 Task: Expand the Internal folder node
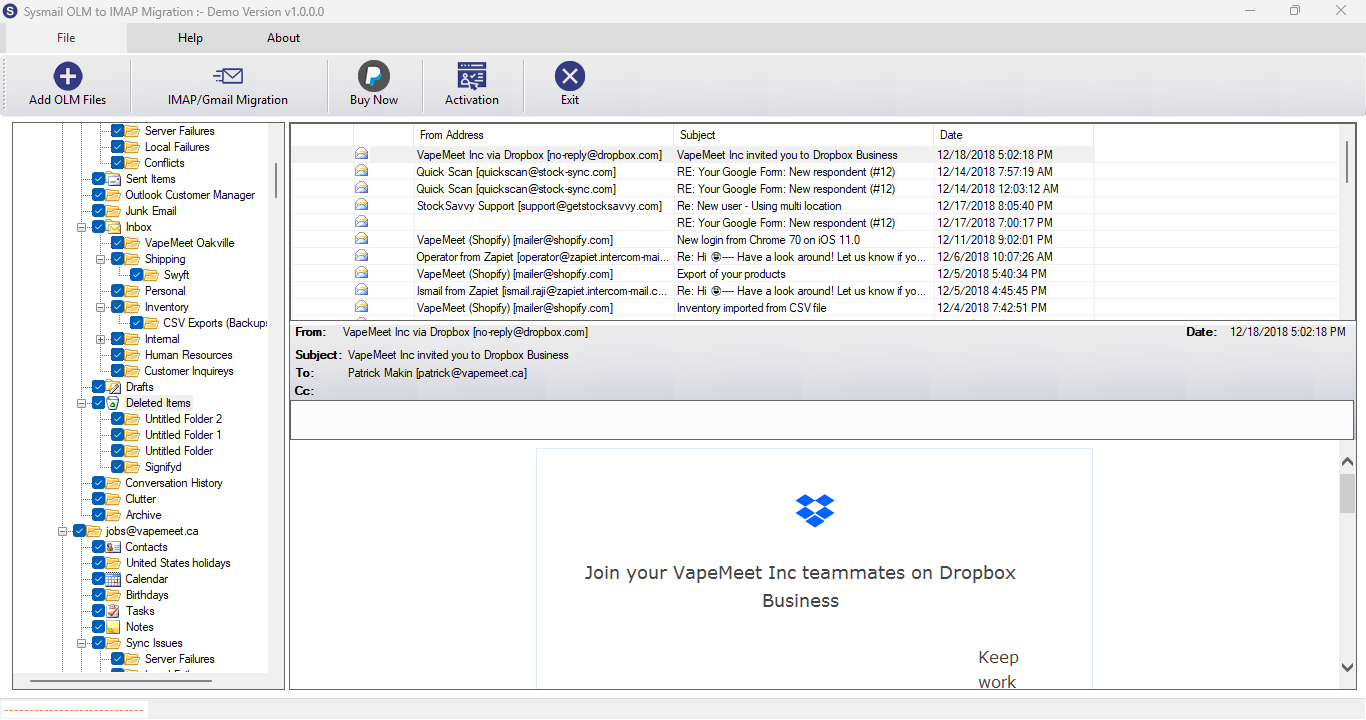click(x=100, y=339)
